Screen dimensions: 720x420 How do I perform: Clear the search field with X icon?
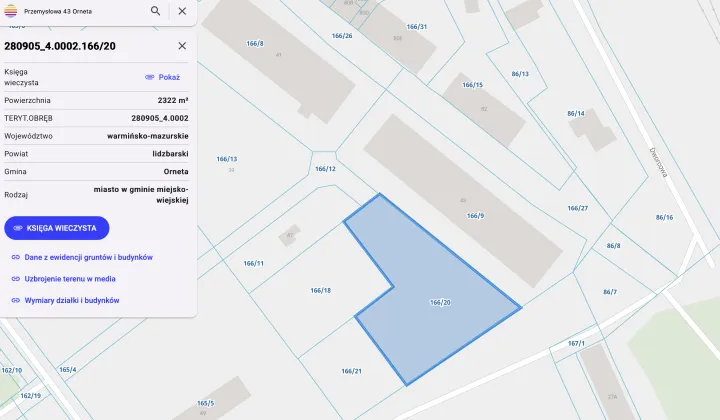tap(182, 11)
